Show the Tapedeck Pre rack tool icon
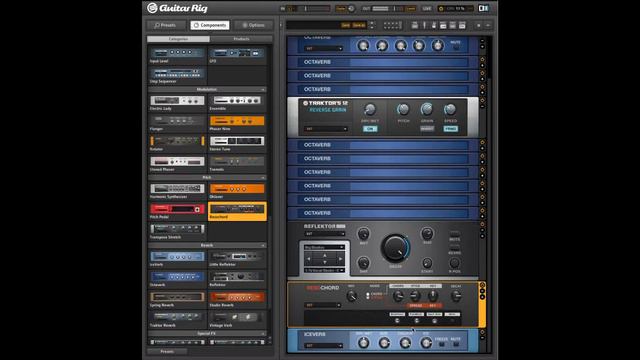The height and width of the screenshot is (360, 640). (415, 25)
